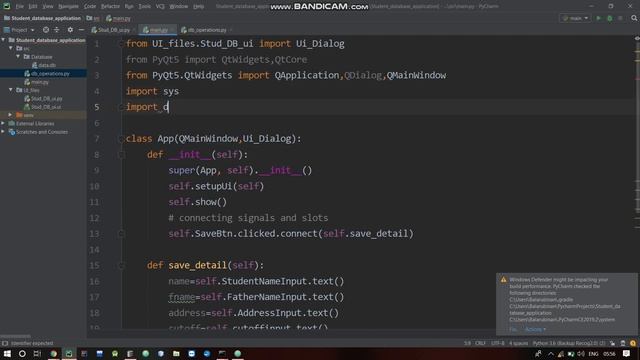
Task: Click the 4 spaces indent widget
Action: coord(518,343)
